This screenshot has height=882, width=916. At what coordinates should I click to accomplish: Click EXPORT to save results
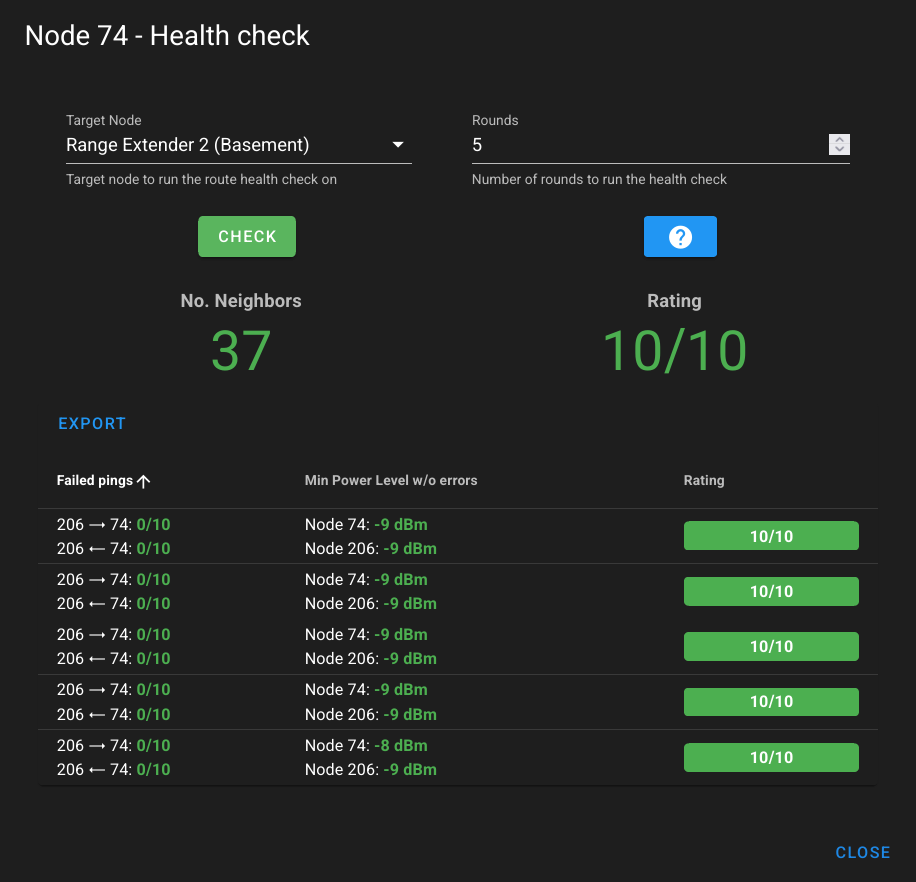[91, 423]
